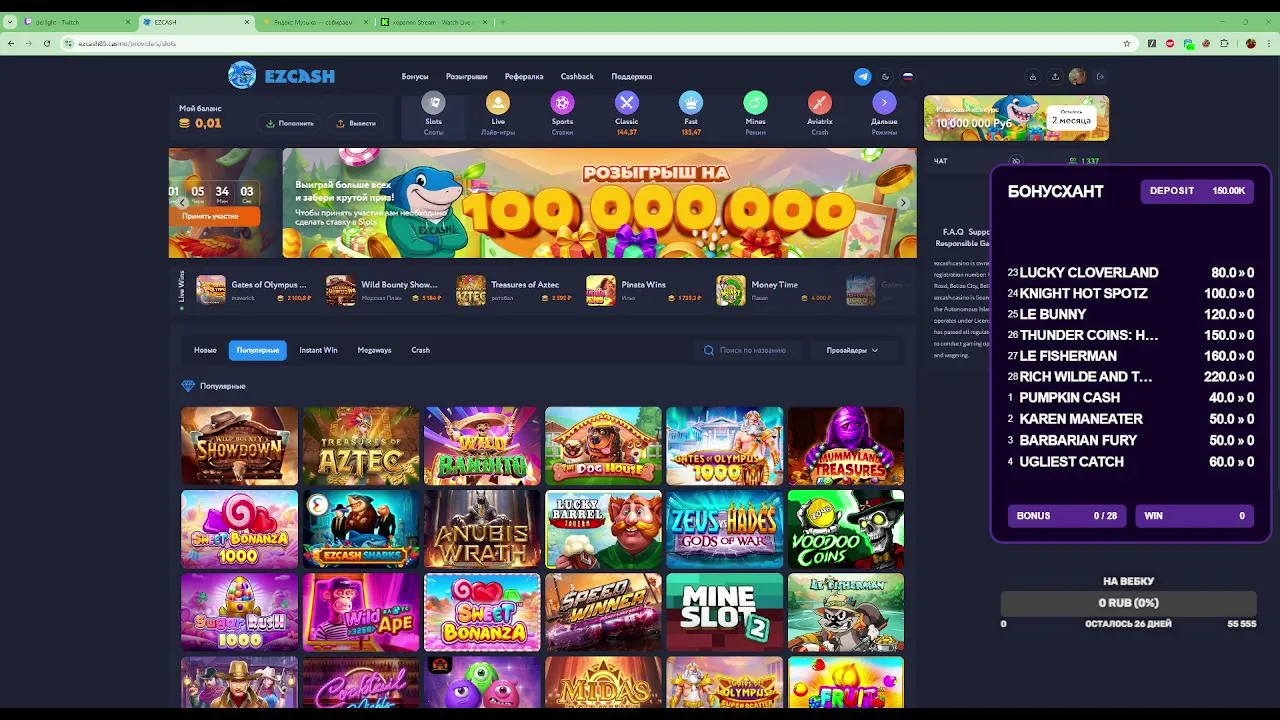Open the Бонусы menu item

(x=415, y=76)
